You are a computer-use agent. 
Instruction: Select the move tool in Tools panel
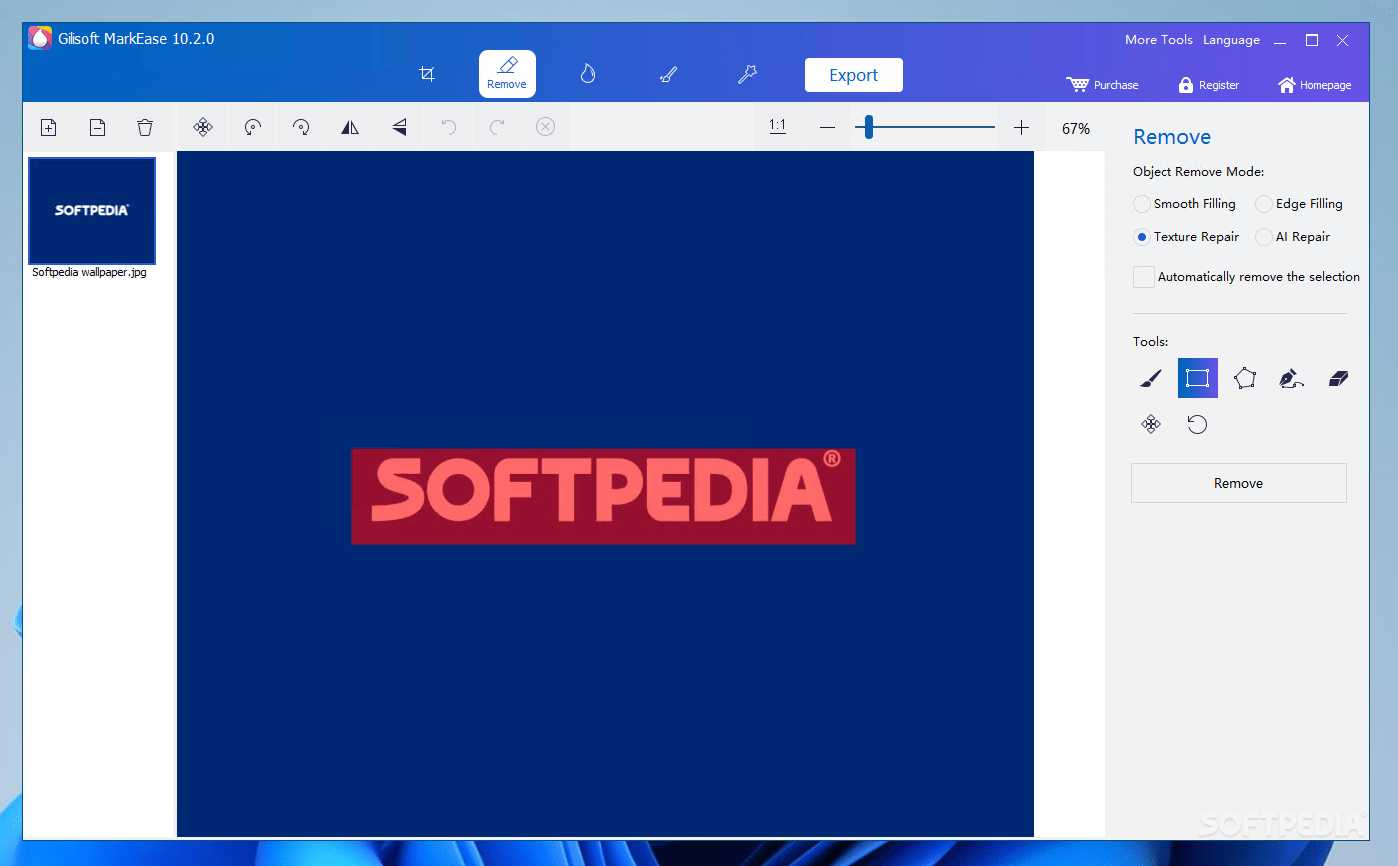pos(1151,424)
